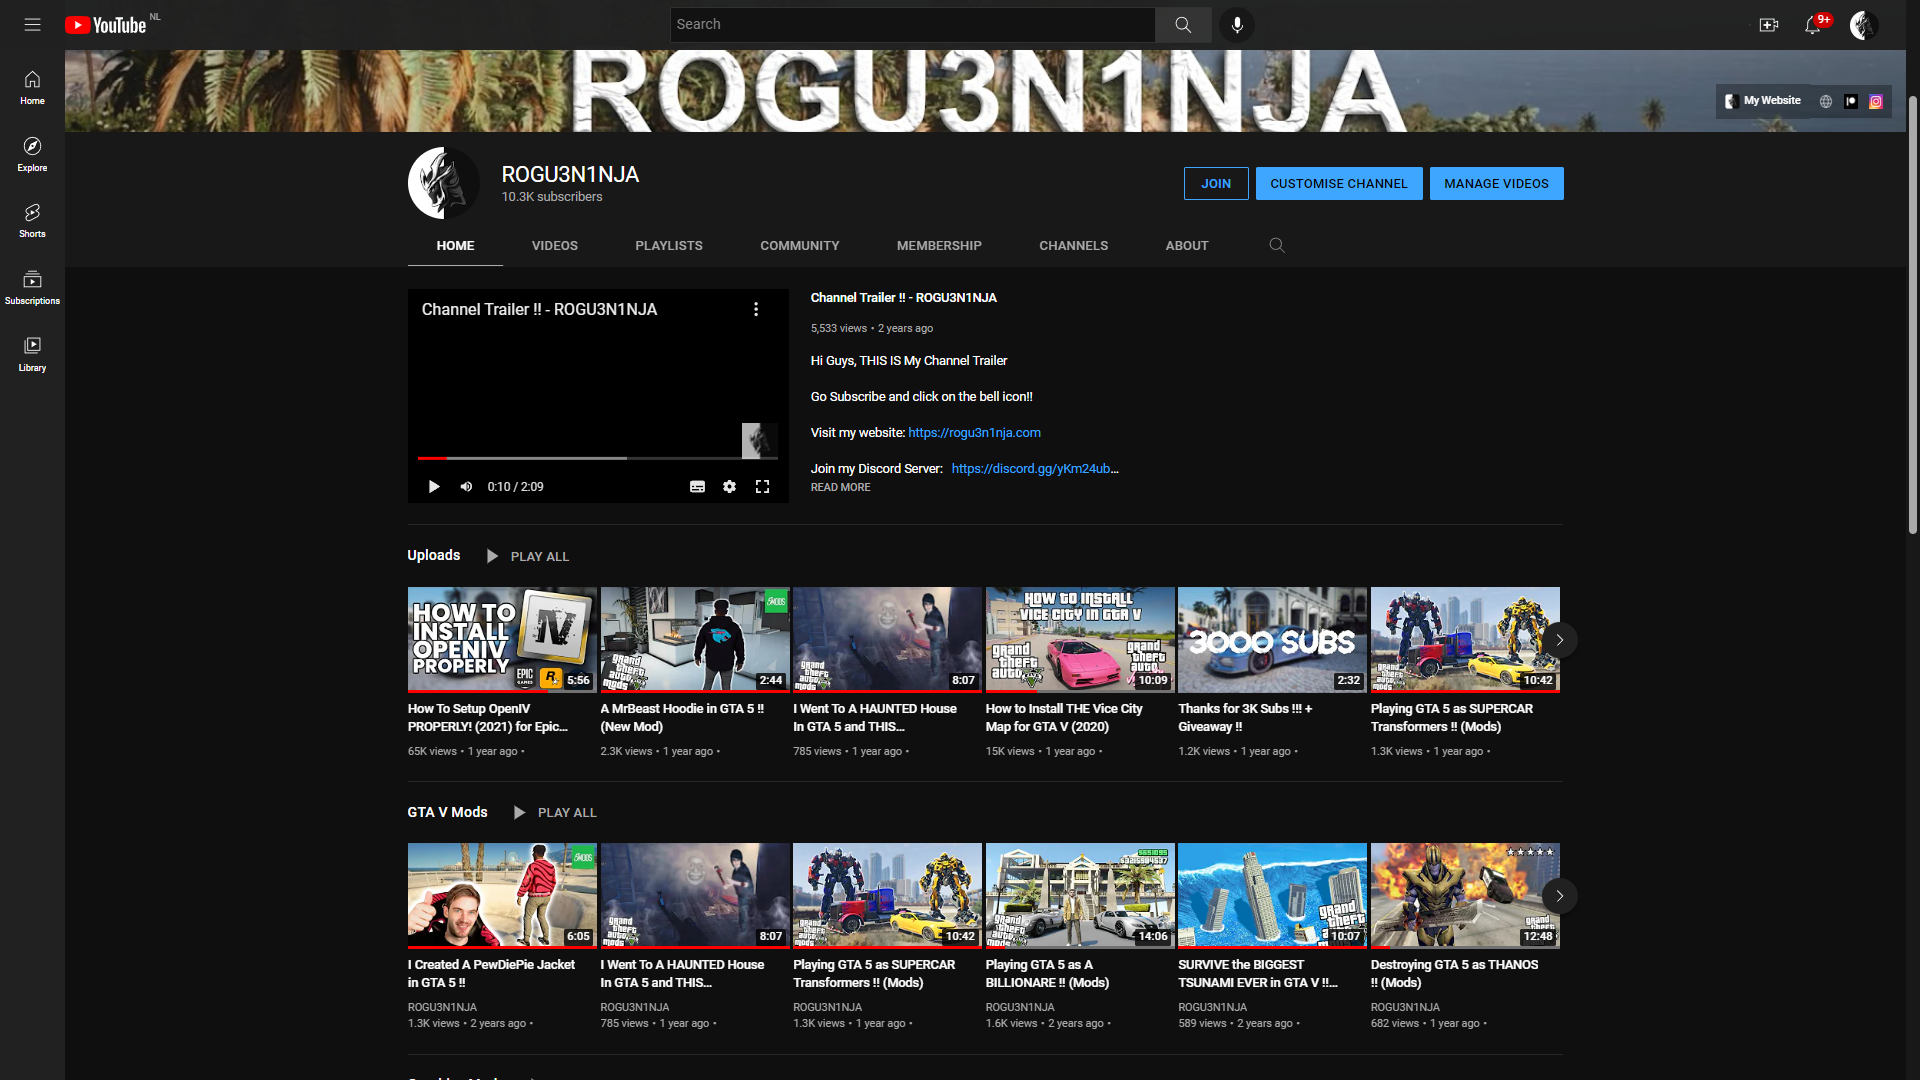Click the channel search magnifier icon

1276,245
